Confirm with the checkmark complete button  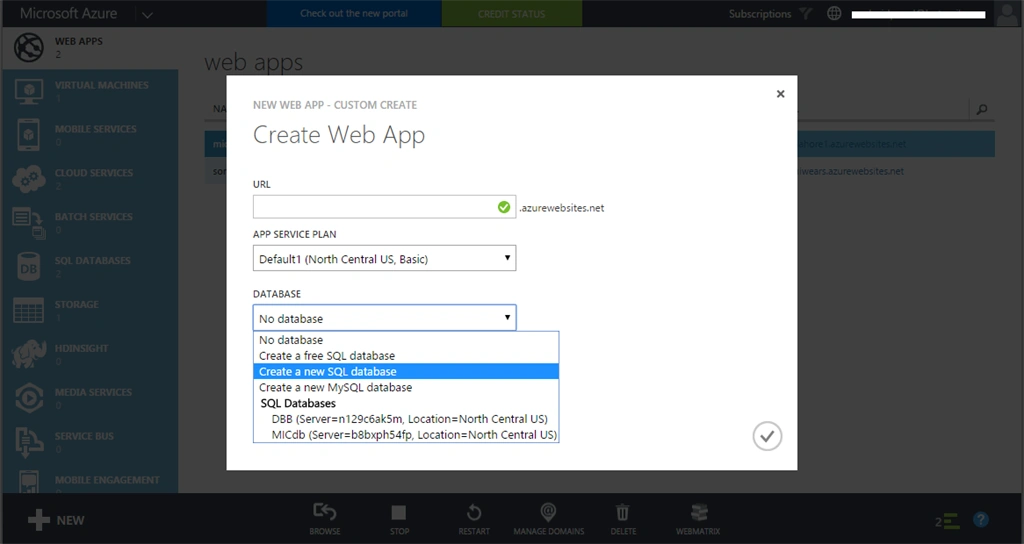coord(767,436)
